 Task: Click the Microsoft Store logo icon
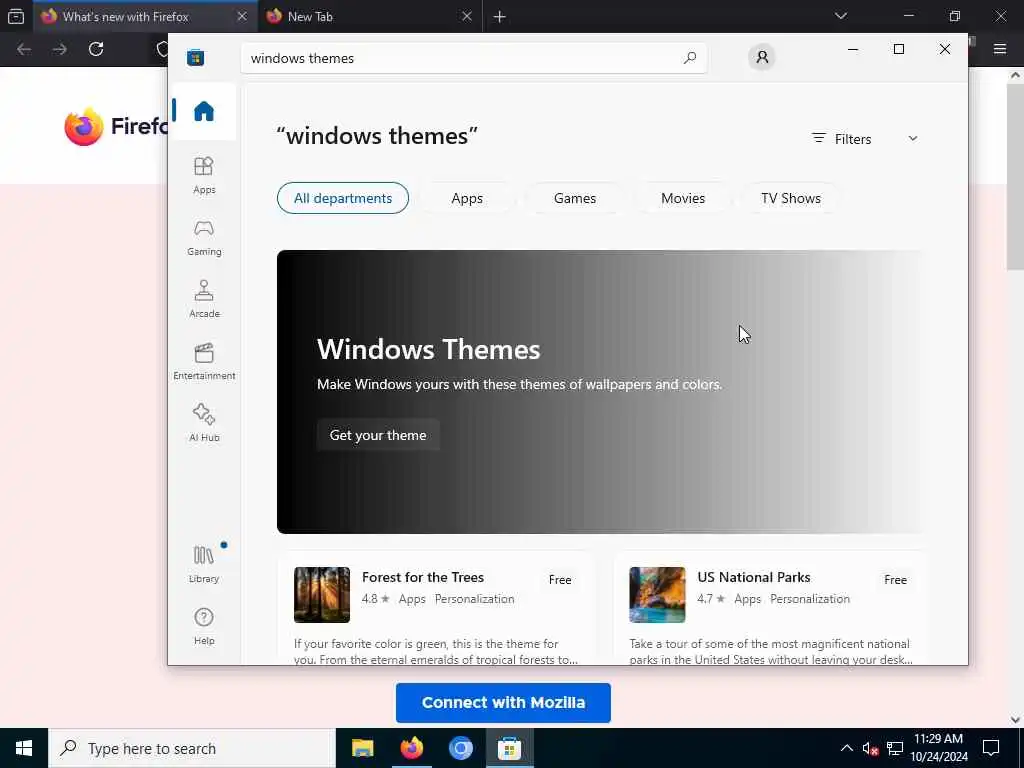195,57
